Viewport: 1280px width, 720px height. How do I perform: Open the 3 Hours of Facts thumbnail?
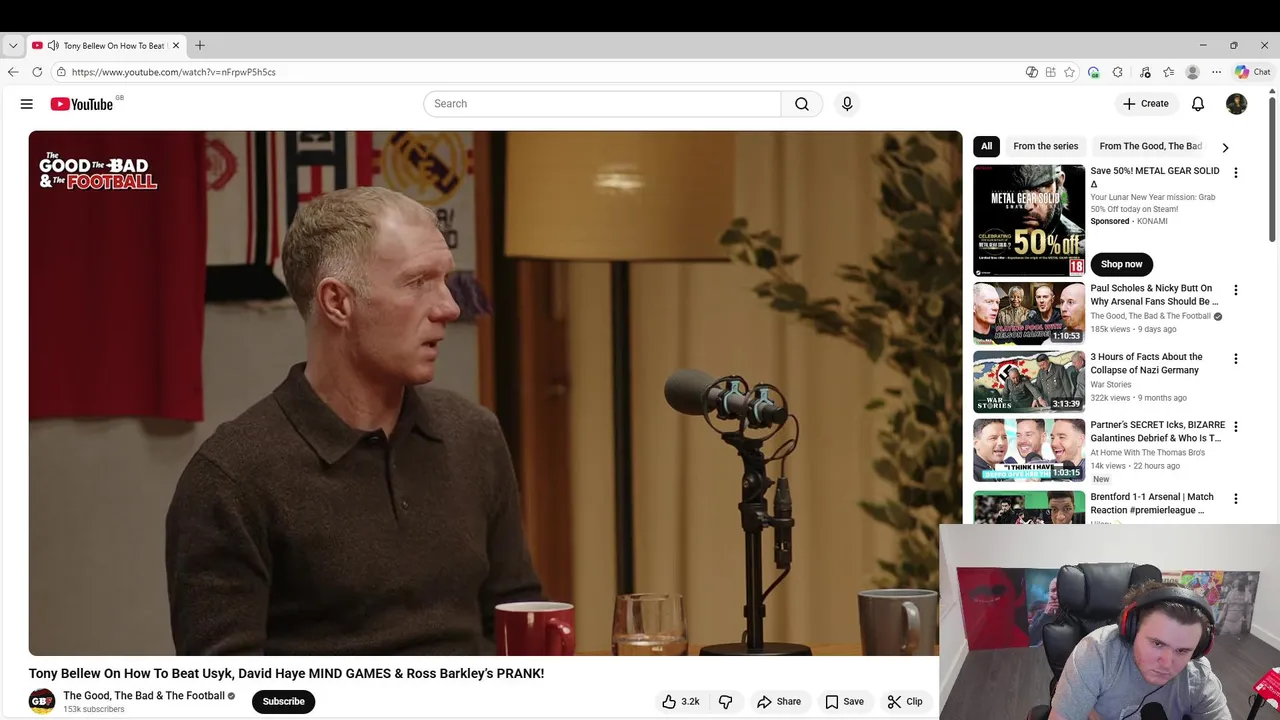click(x=1029, y=381)
